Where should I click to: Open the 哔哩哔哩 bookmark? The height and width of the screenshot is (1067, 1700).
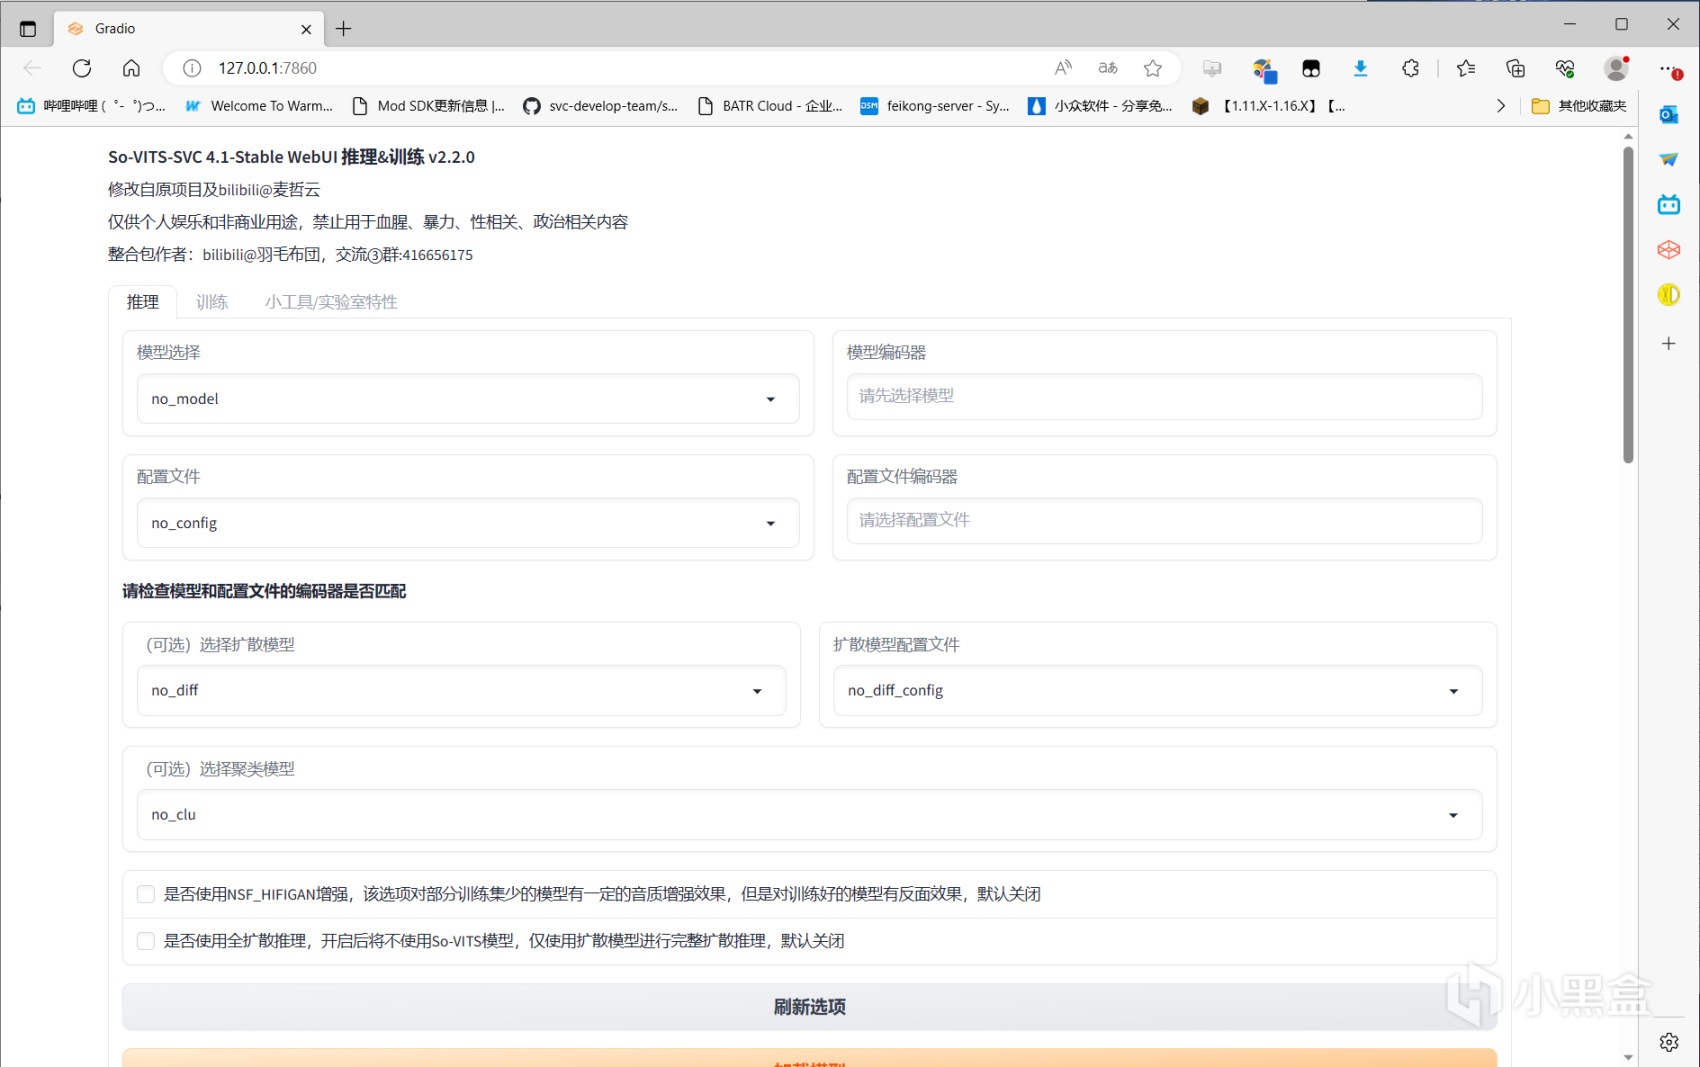click(x=92, y=106)
